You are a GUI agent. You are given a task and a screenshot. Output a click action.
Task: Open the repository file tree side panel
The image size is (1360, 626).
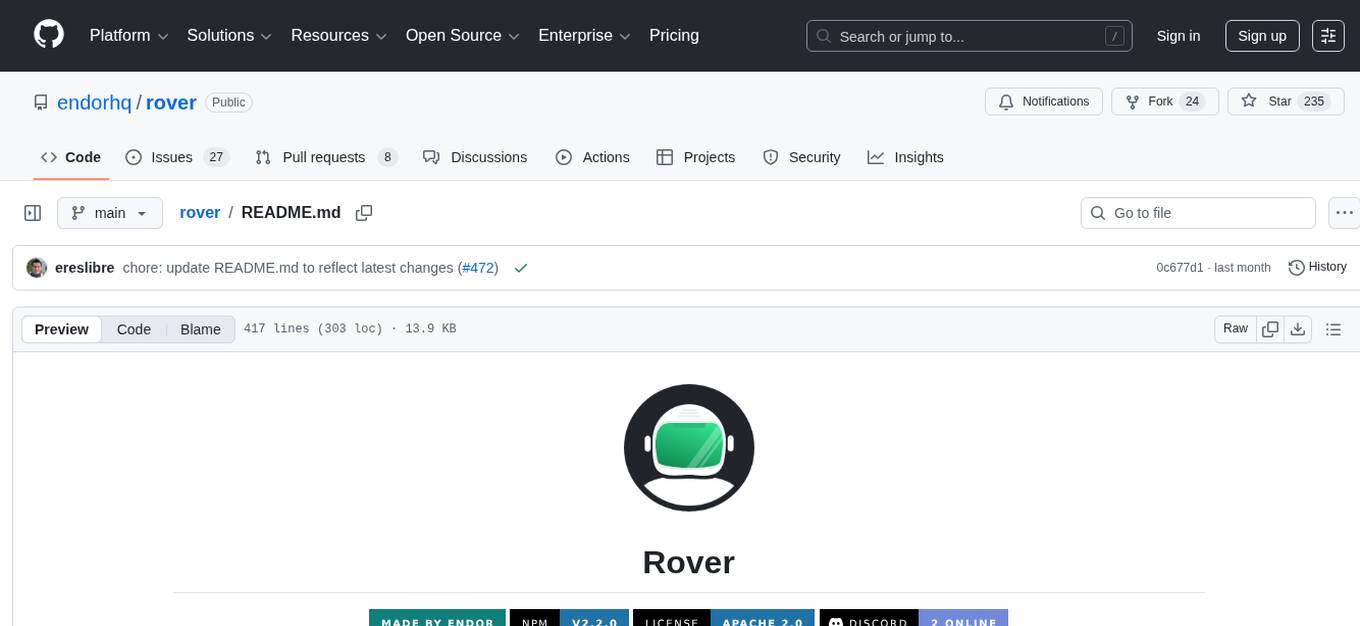(32, 212)
